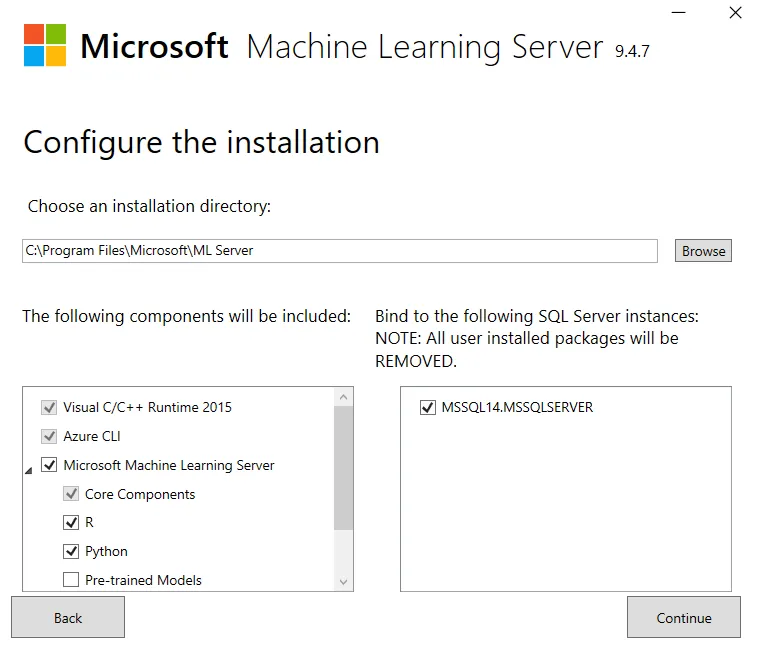
Task: Click Continue to proceed with installation
Action: coord(684,617)
